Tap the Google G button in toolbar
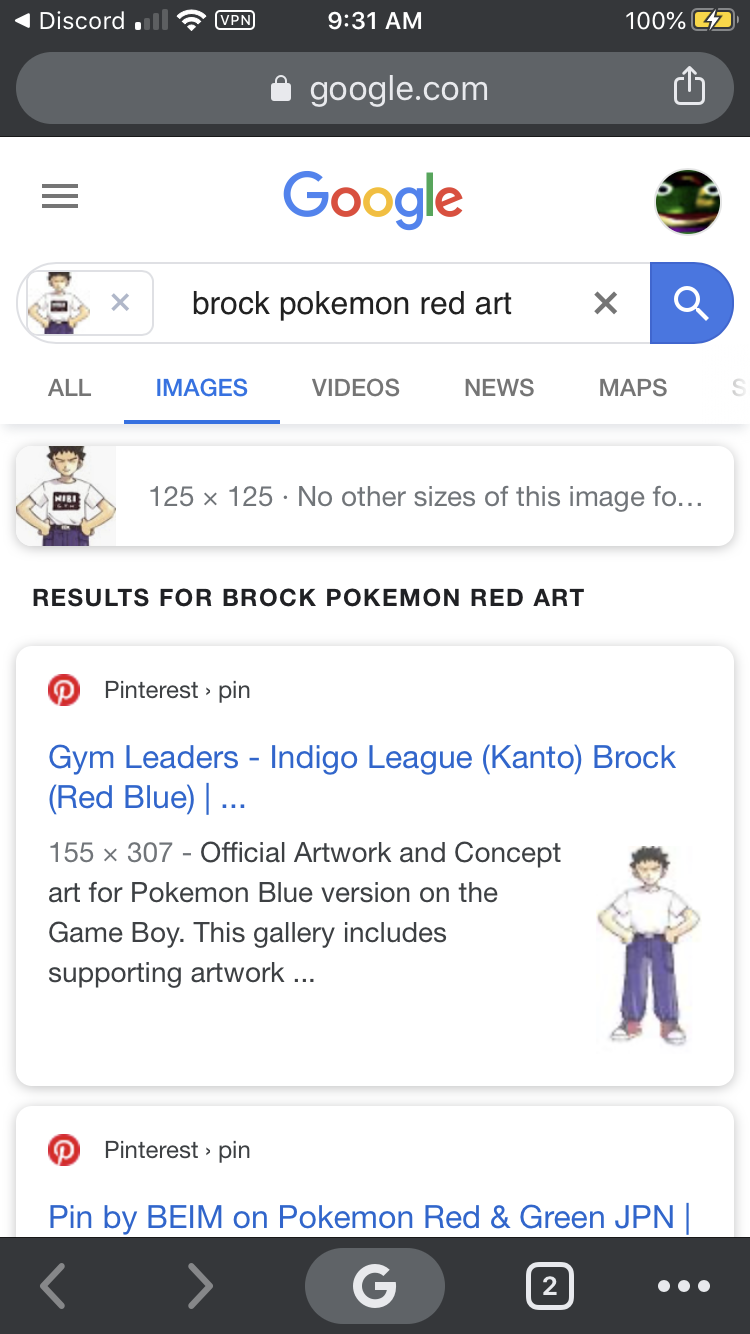750x1334 pixels. click(x=374, y=1286)
